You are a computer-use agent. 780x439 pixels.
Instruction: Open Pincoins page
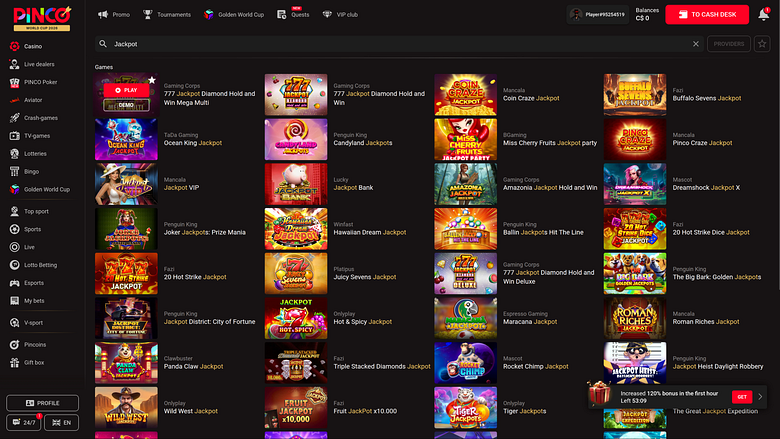[28, 345]
